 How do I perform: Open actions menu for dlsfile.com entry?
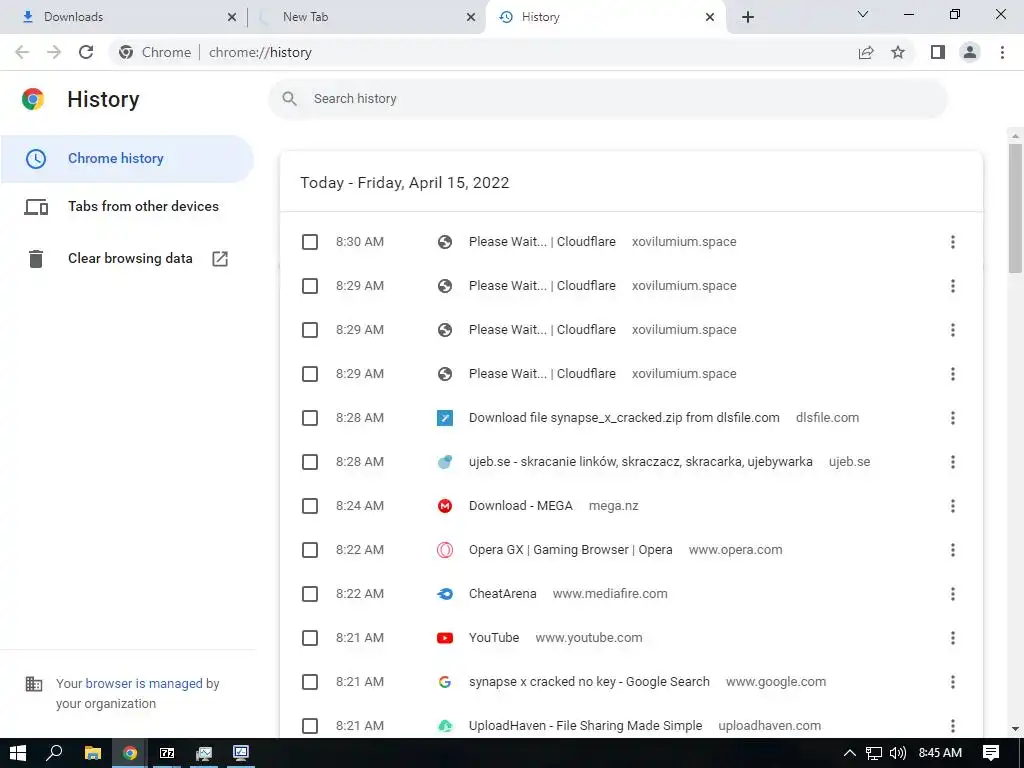click(953, 418)
